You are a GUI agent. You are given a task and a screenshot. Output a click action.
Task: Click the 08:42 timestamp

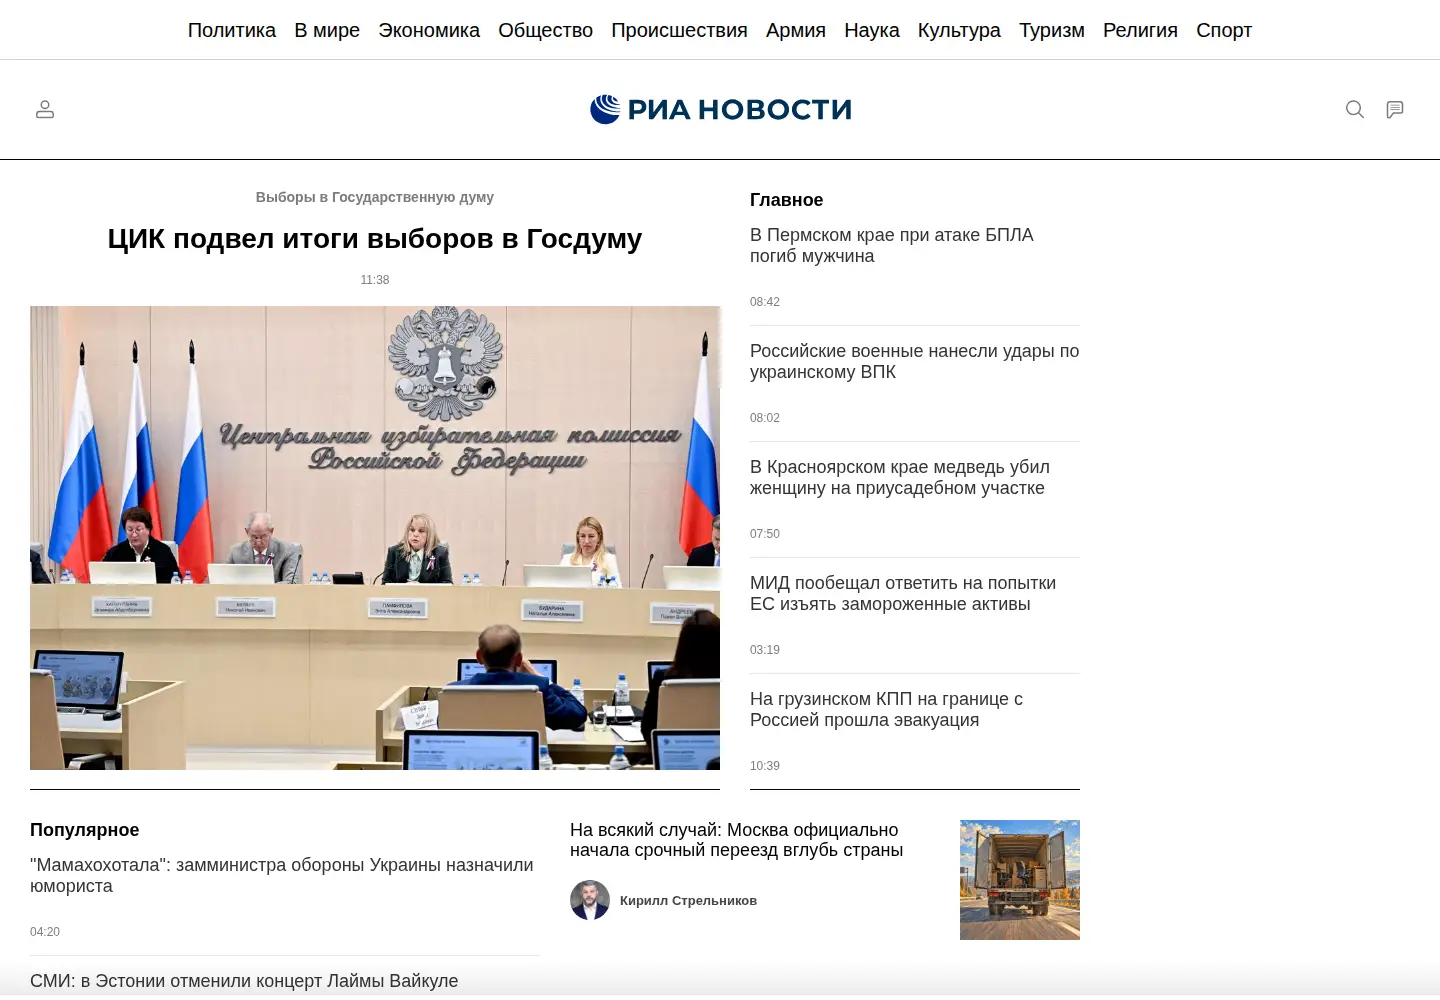pyautogui.click(x=765, y=302)
